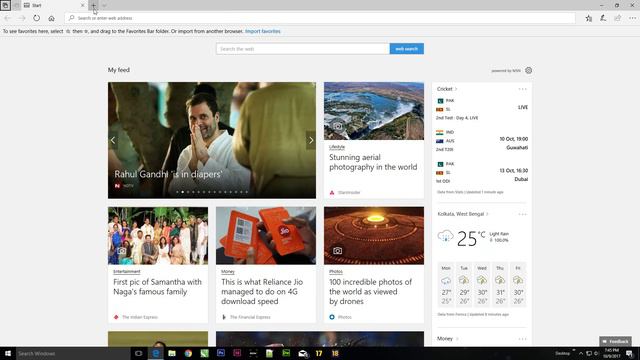Click the Search Windows taskbar box
The width and height of the screenshot is (640, 360).
coord(73,353)
